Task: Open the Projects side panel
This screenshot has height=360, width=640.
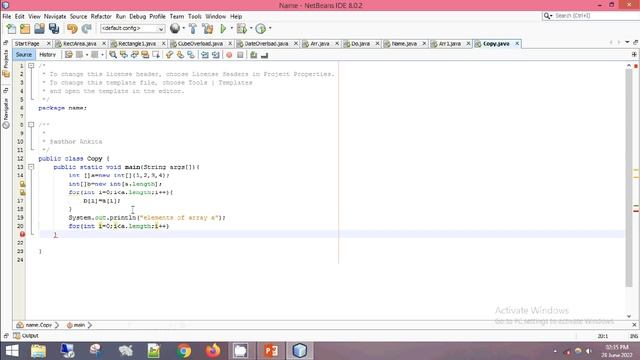Action: (x=6, y=59)
